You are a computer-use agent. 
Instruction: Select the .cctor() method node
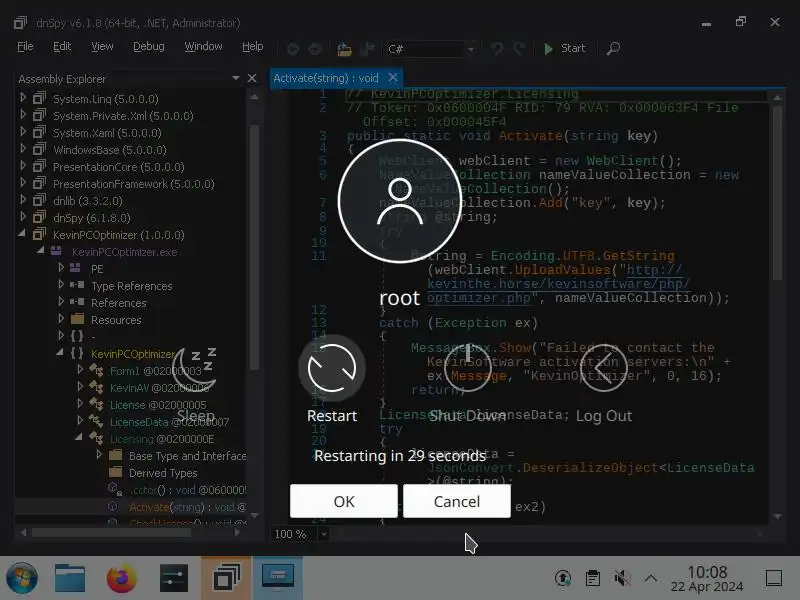[x=187, y=490]
